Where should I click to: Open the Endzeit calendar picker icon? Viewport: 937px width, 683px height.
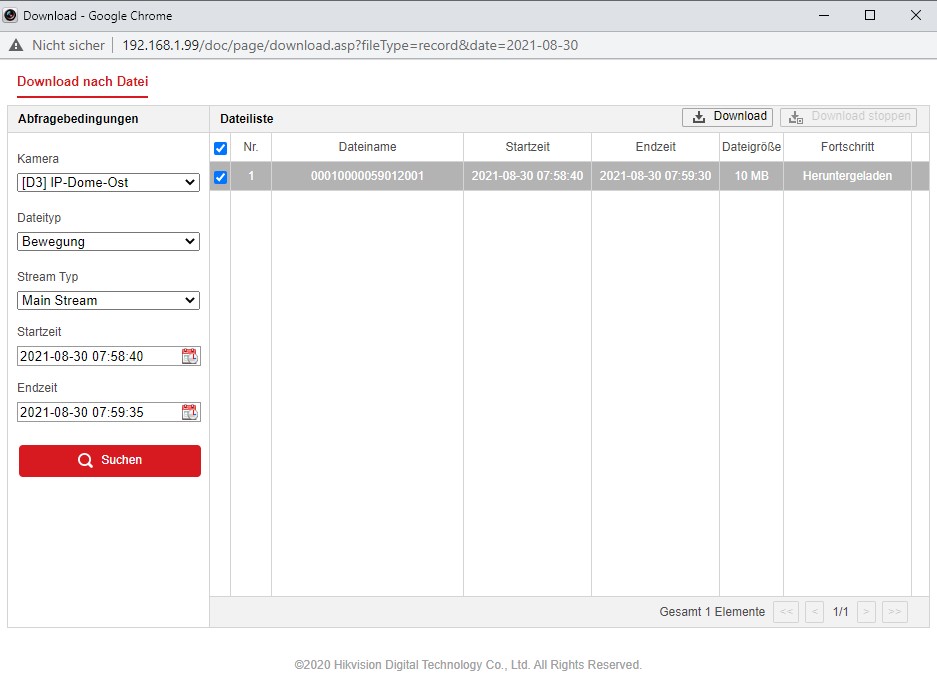point(190,412)
